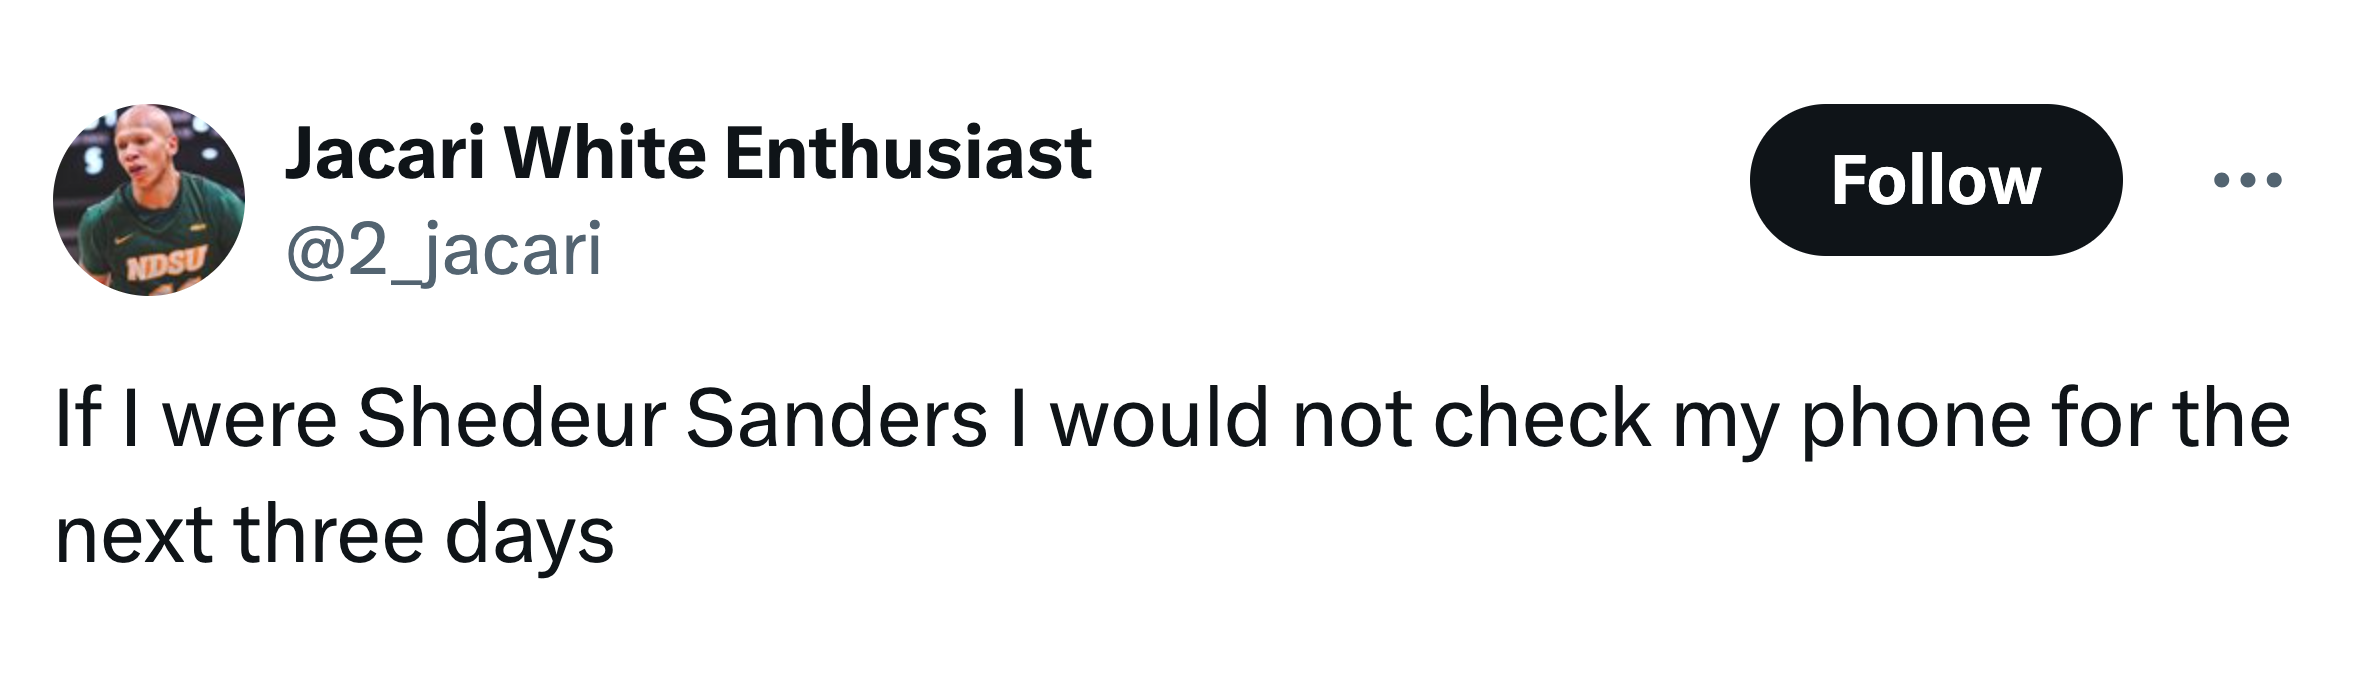Open the three-dot more options menu
The image size is (2356, 680).
(x=2247, y=181)
